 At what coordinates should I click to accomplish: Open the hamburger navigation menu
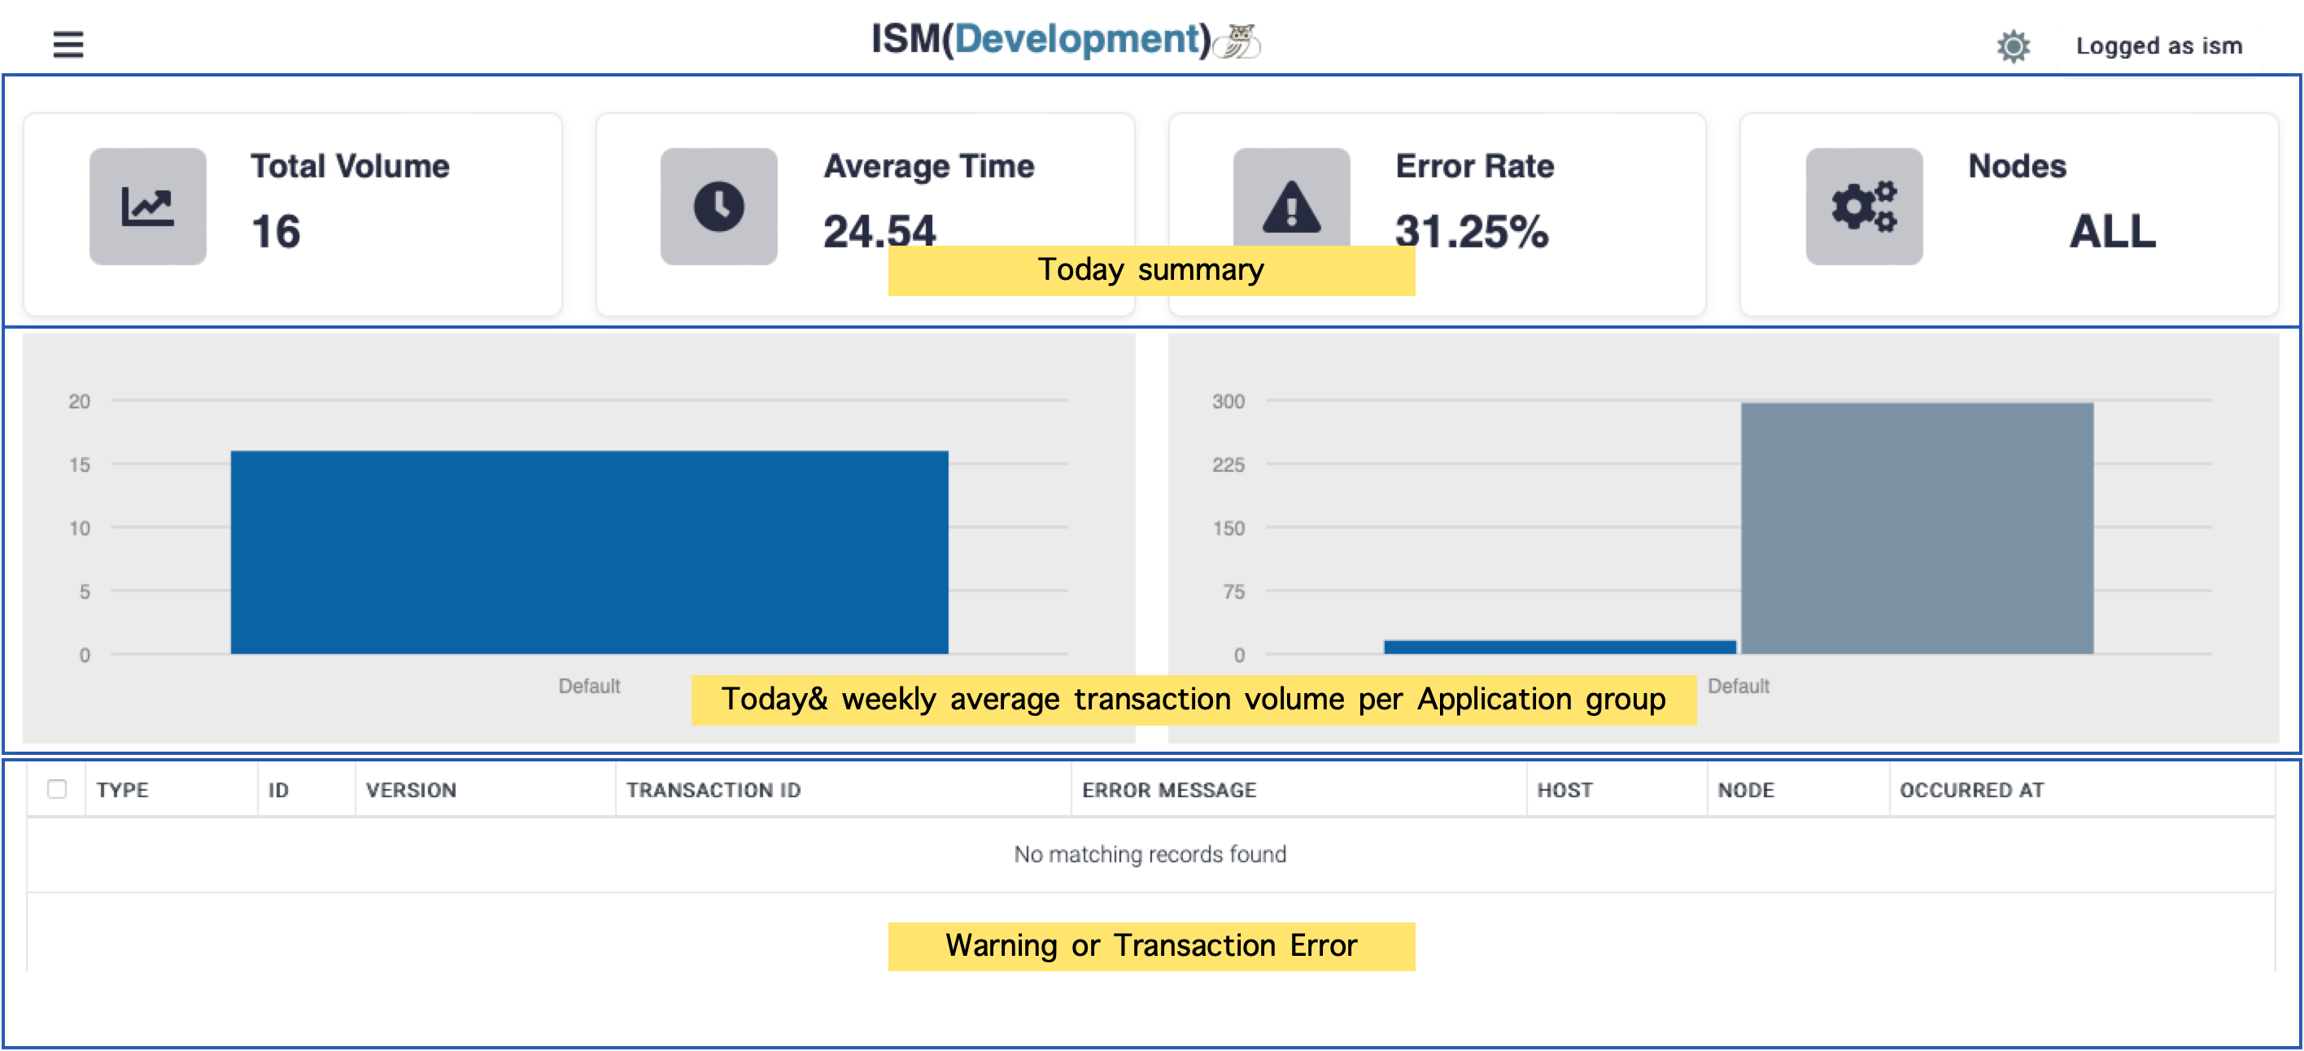point(68,44)
